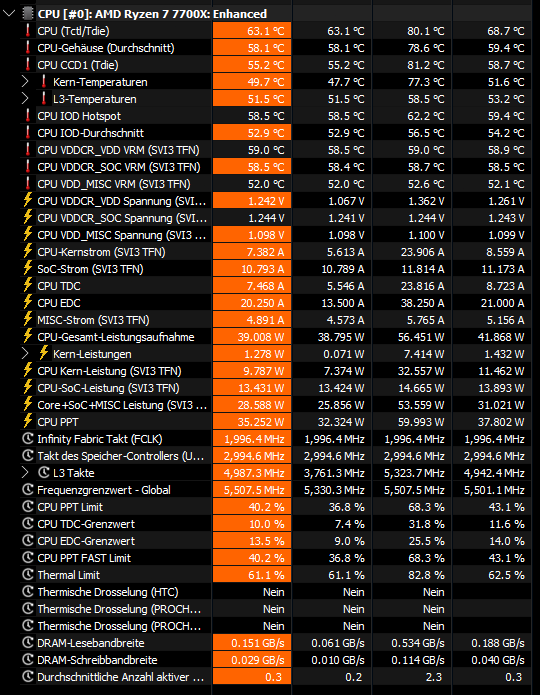Click the 0.534 GB/s maximum read bandwidth
The height and width of the screenshot is (695, 540).
point(418,643)
